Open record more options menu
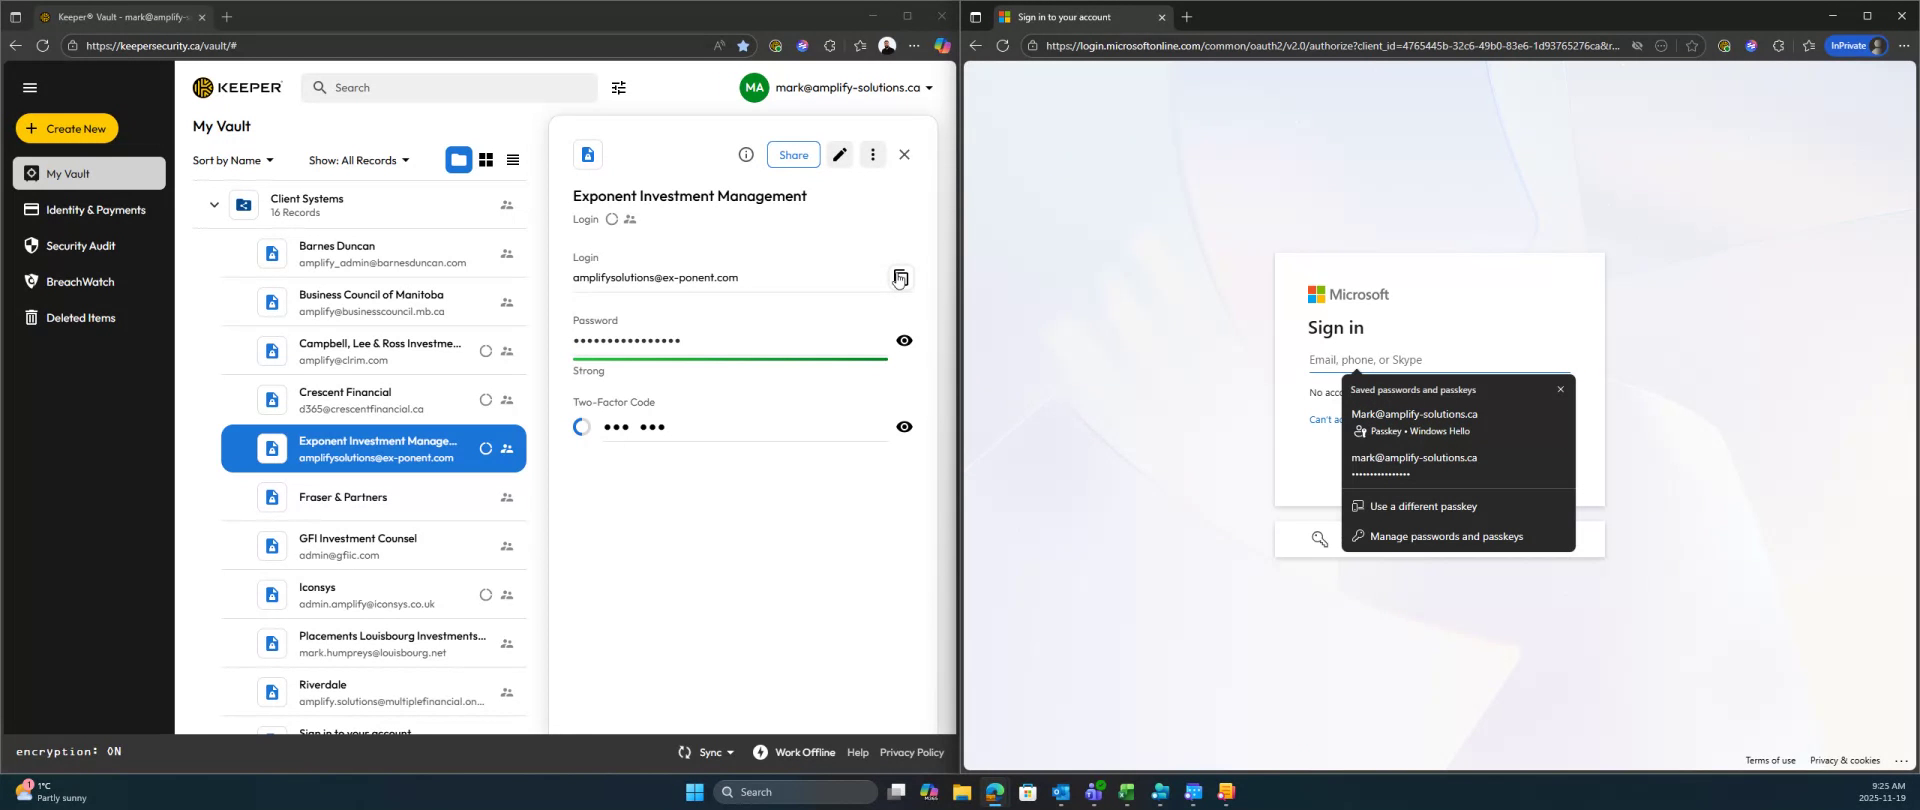 873,155
